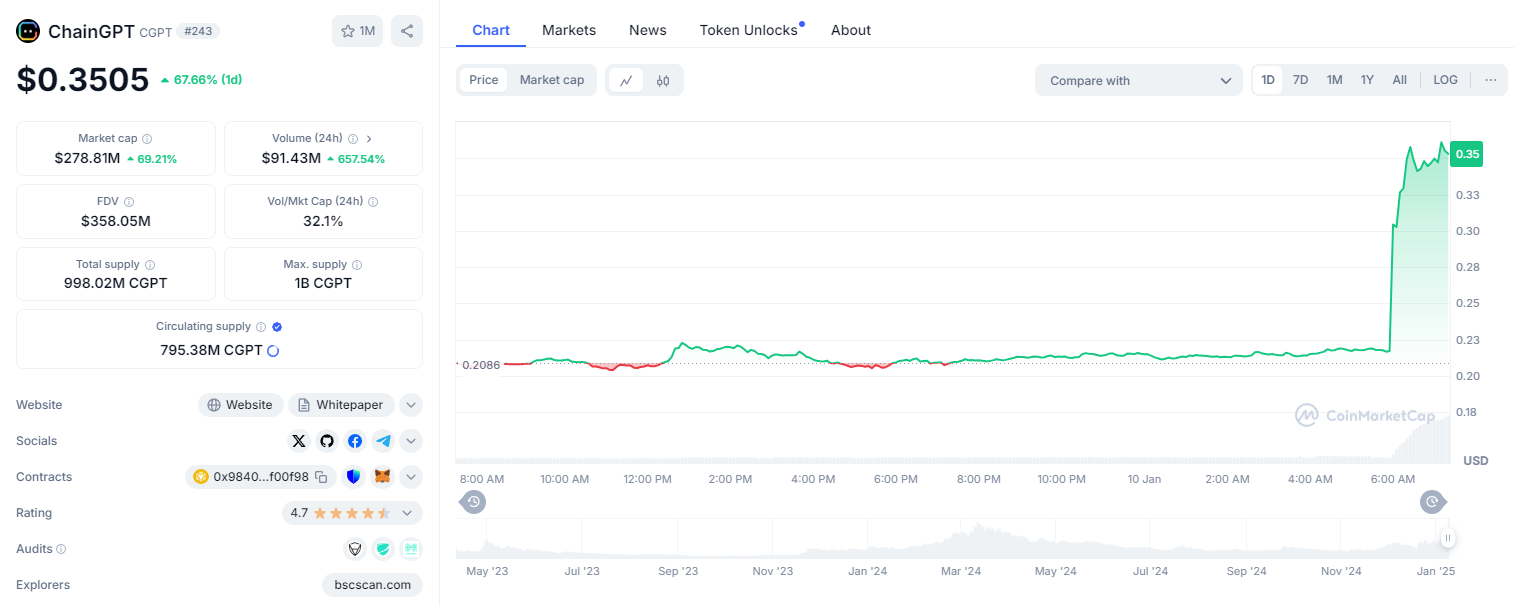The width and height of the screenshot is (1514, 606).
Task: Click Max. supply info icon
Action: click(x=357, y=265)
